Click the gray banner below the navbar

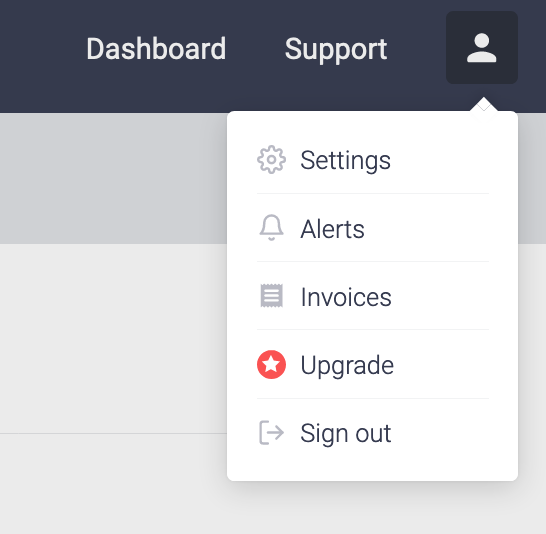click(x=111, y=178)
